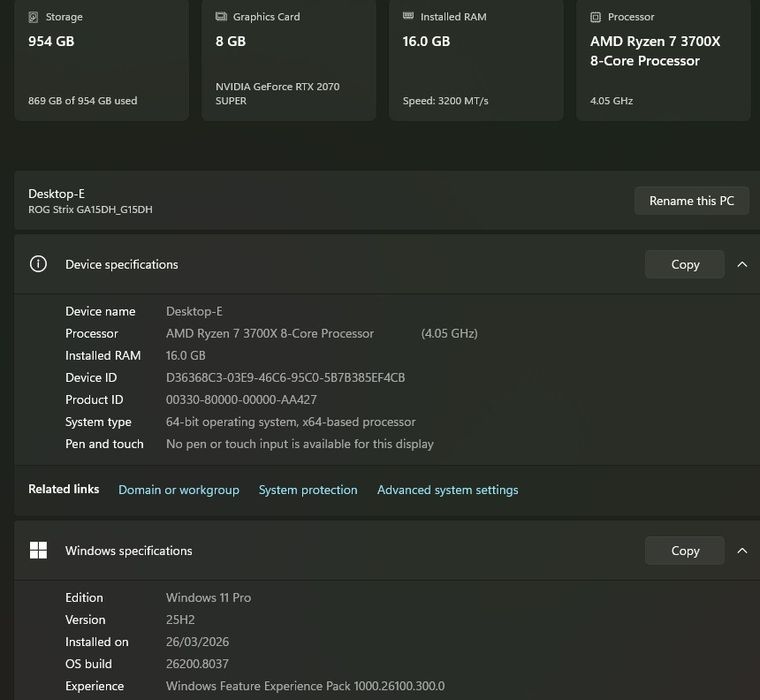Click the Windows logo icon
This screenshot has height=700, width=760.
38,550
